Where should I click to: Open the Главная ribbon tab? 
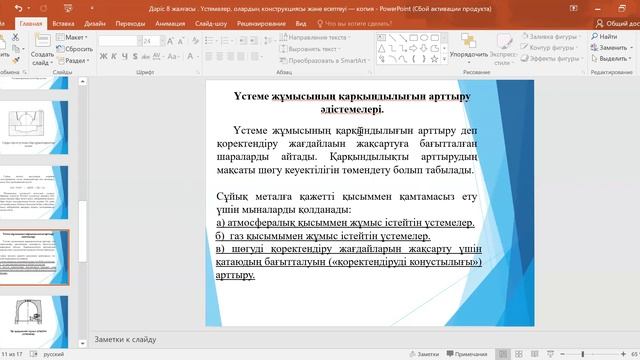[31, 24]
